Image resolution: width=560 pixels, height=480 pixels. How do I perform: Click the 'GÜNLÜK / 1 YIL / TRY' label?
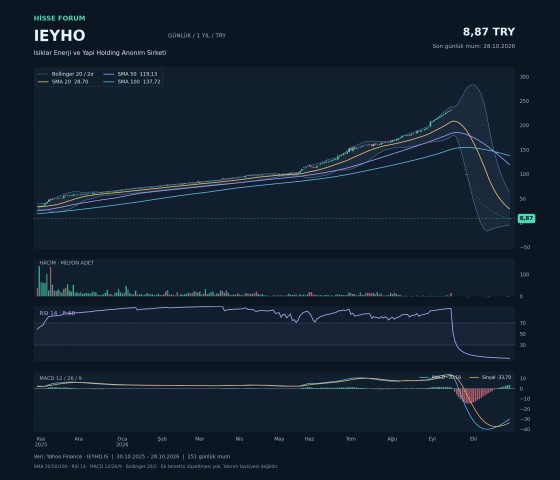coord(197,35)
